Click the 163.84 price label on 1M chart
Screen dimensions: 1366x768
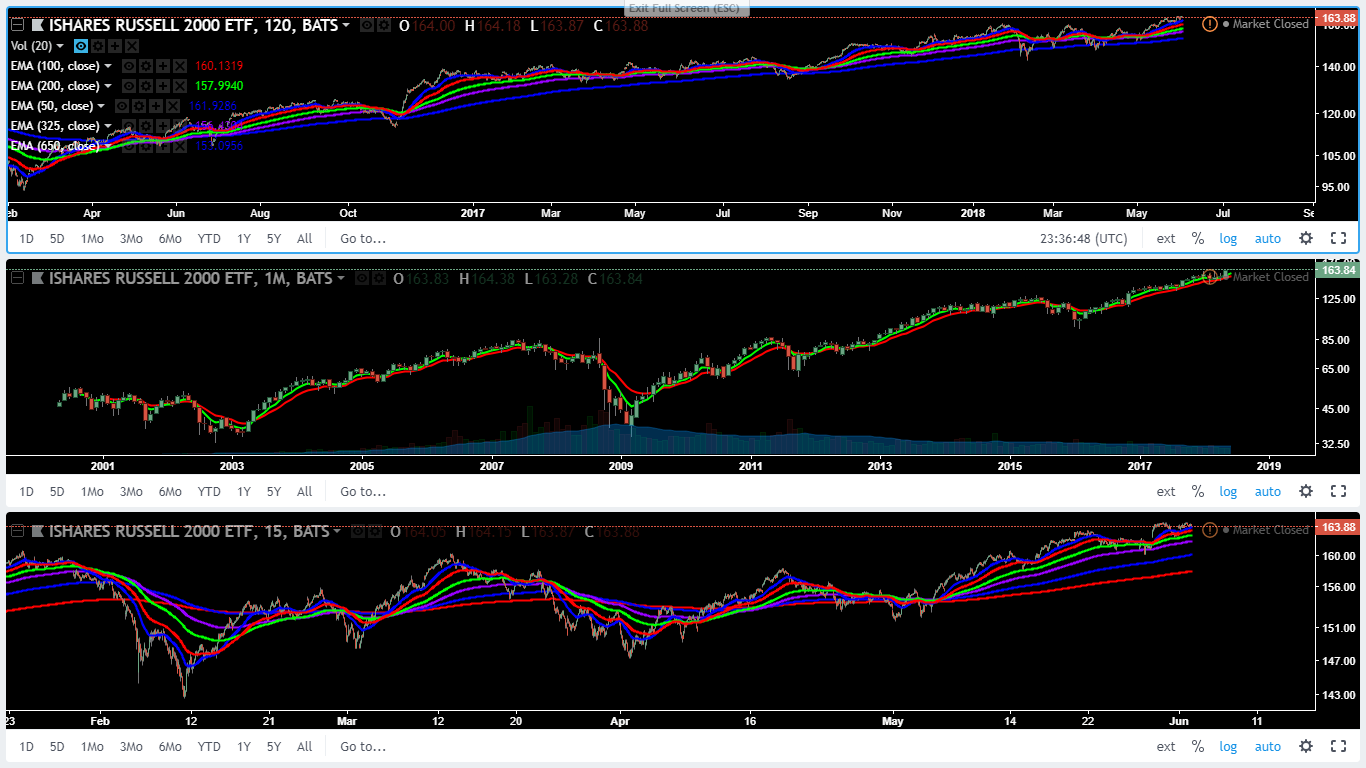(x=1338, y=270)
